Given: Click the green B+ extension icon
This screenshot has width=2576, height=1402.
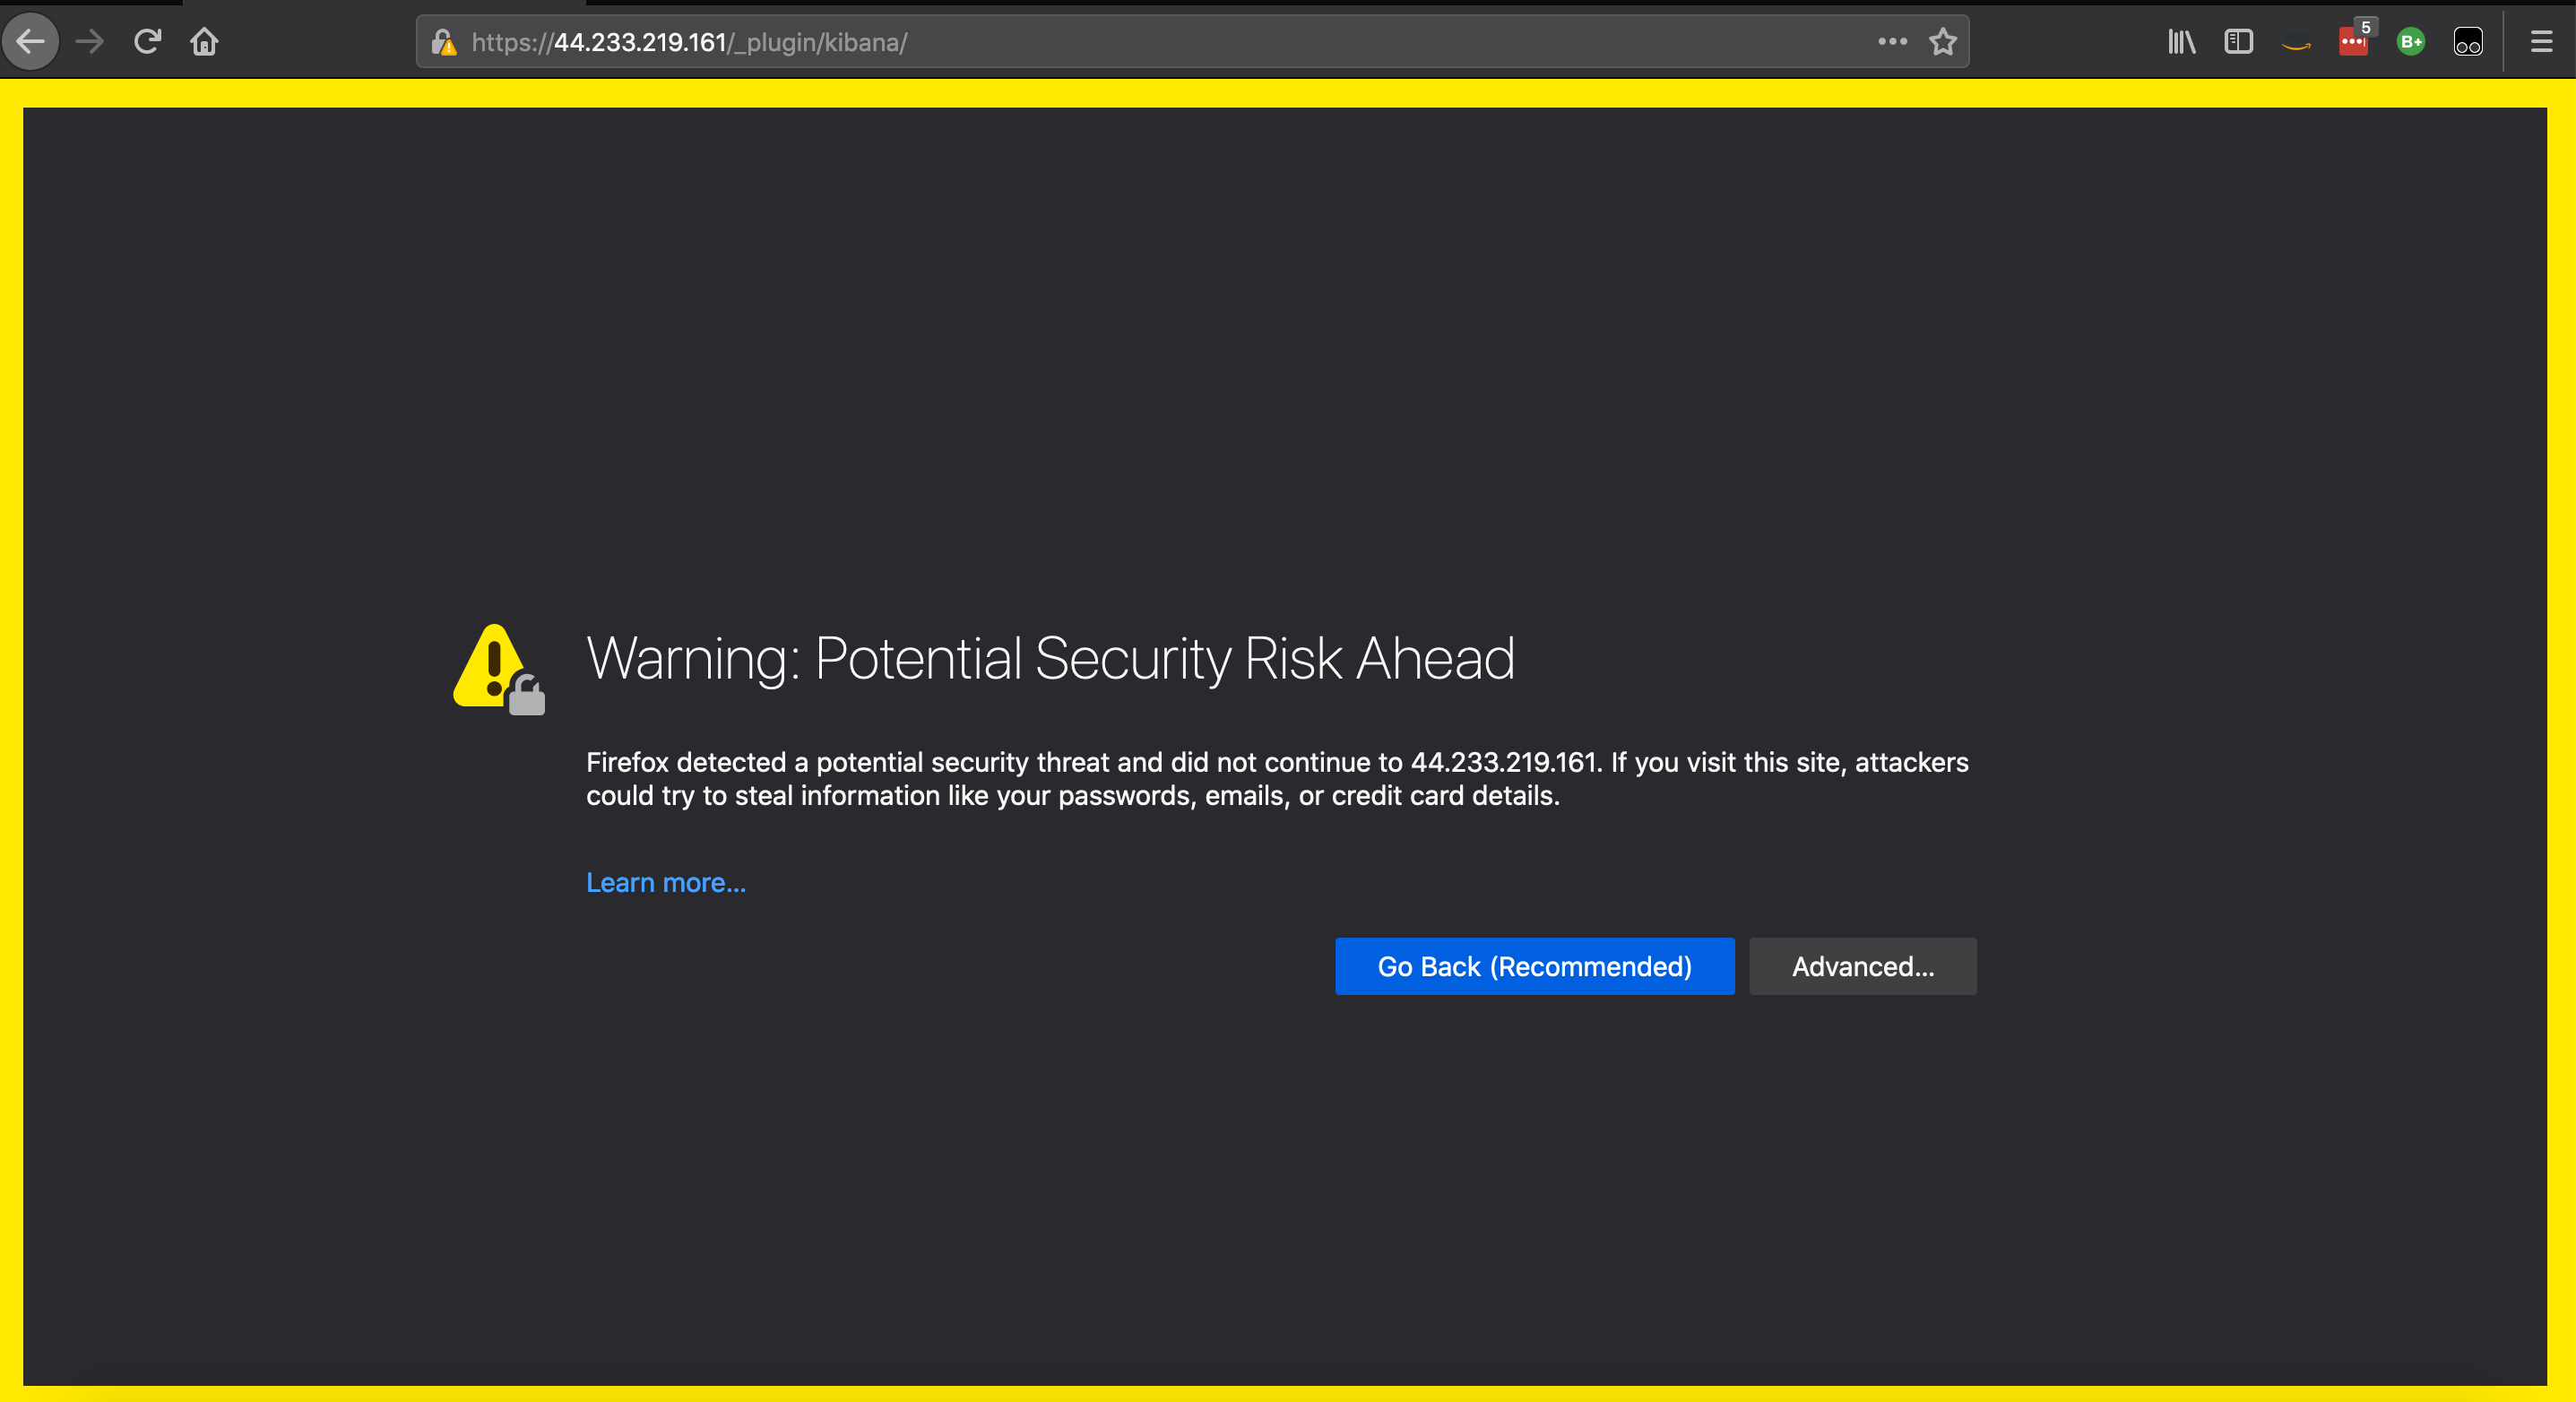Looking at the screenshot, I should [2410, 41].
